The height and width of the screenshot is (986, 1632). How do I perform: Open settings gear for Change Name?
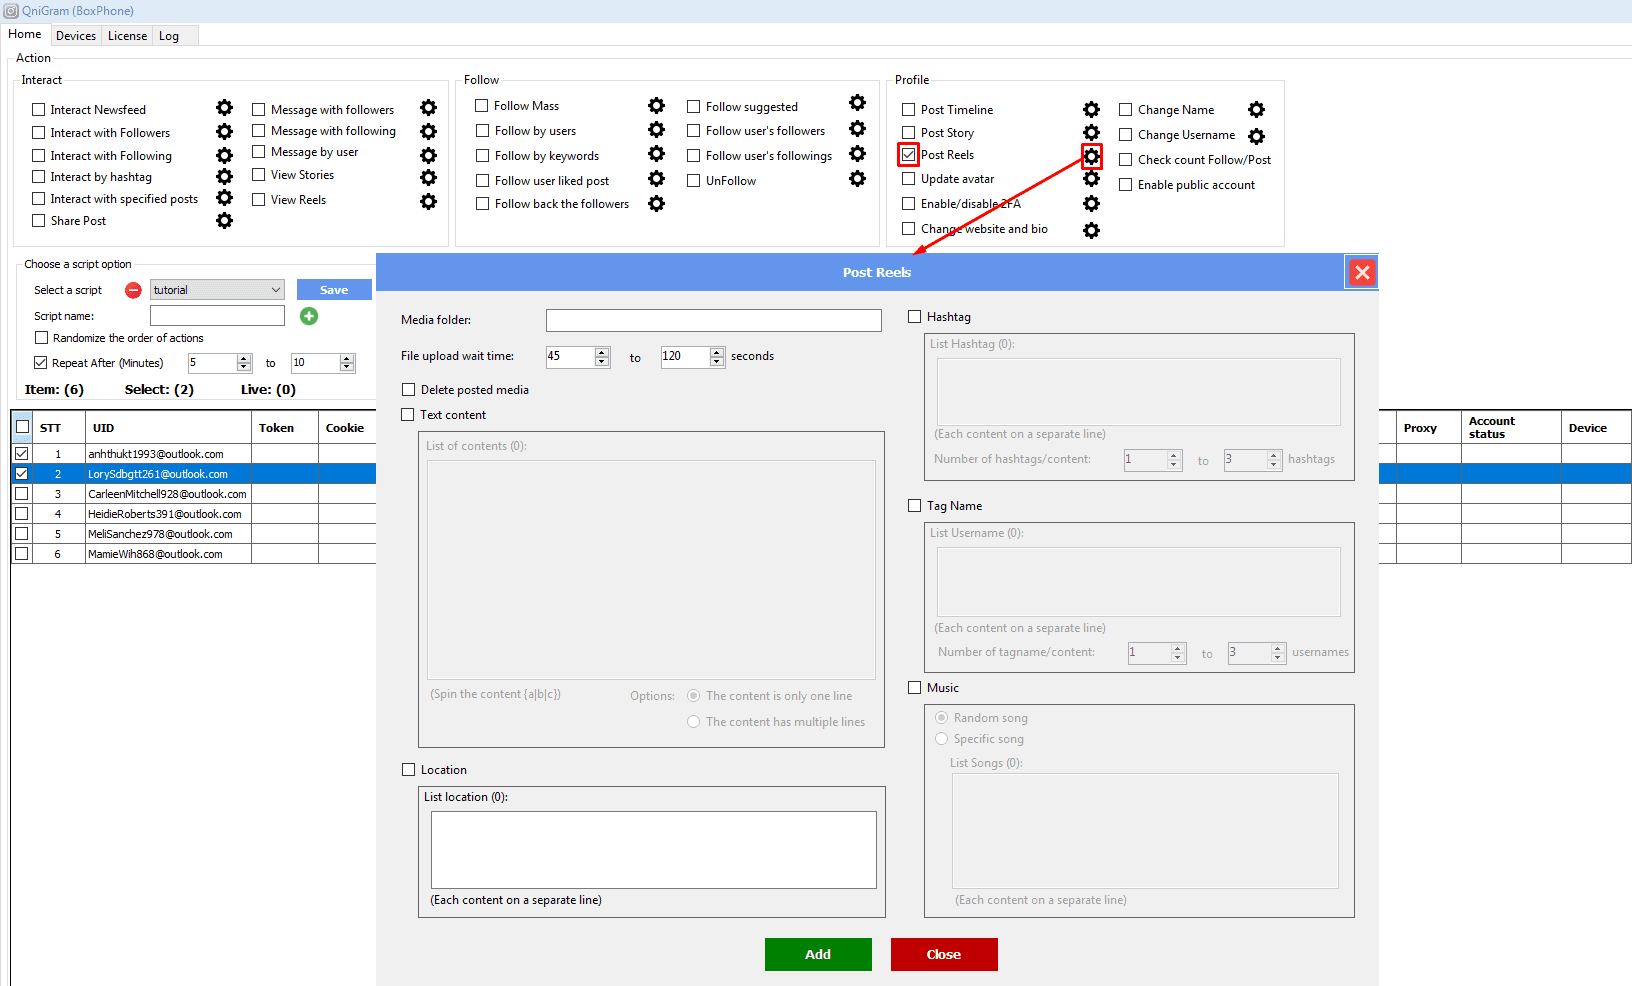click(x=1256, y=110)
